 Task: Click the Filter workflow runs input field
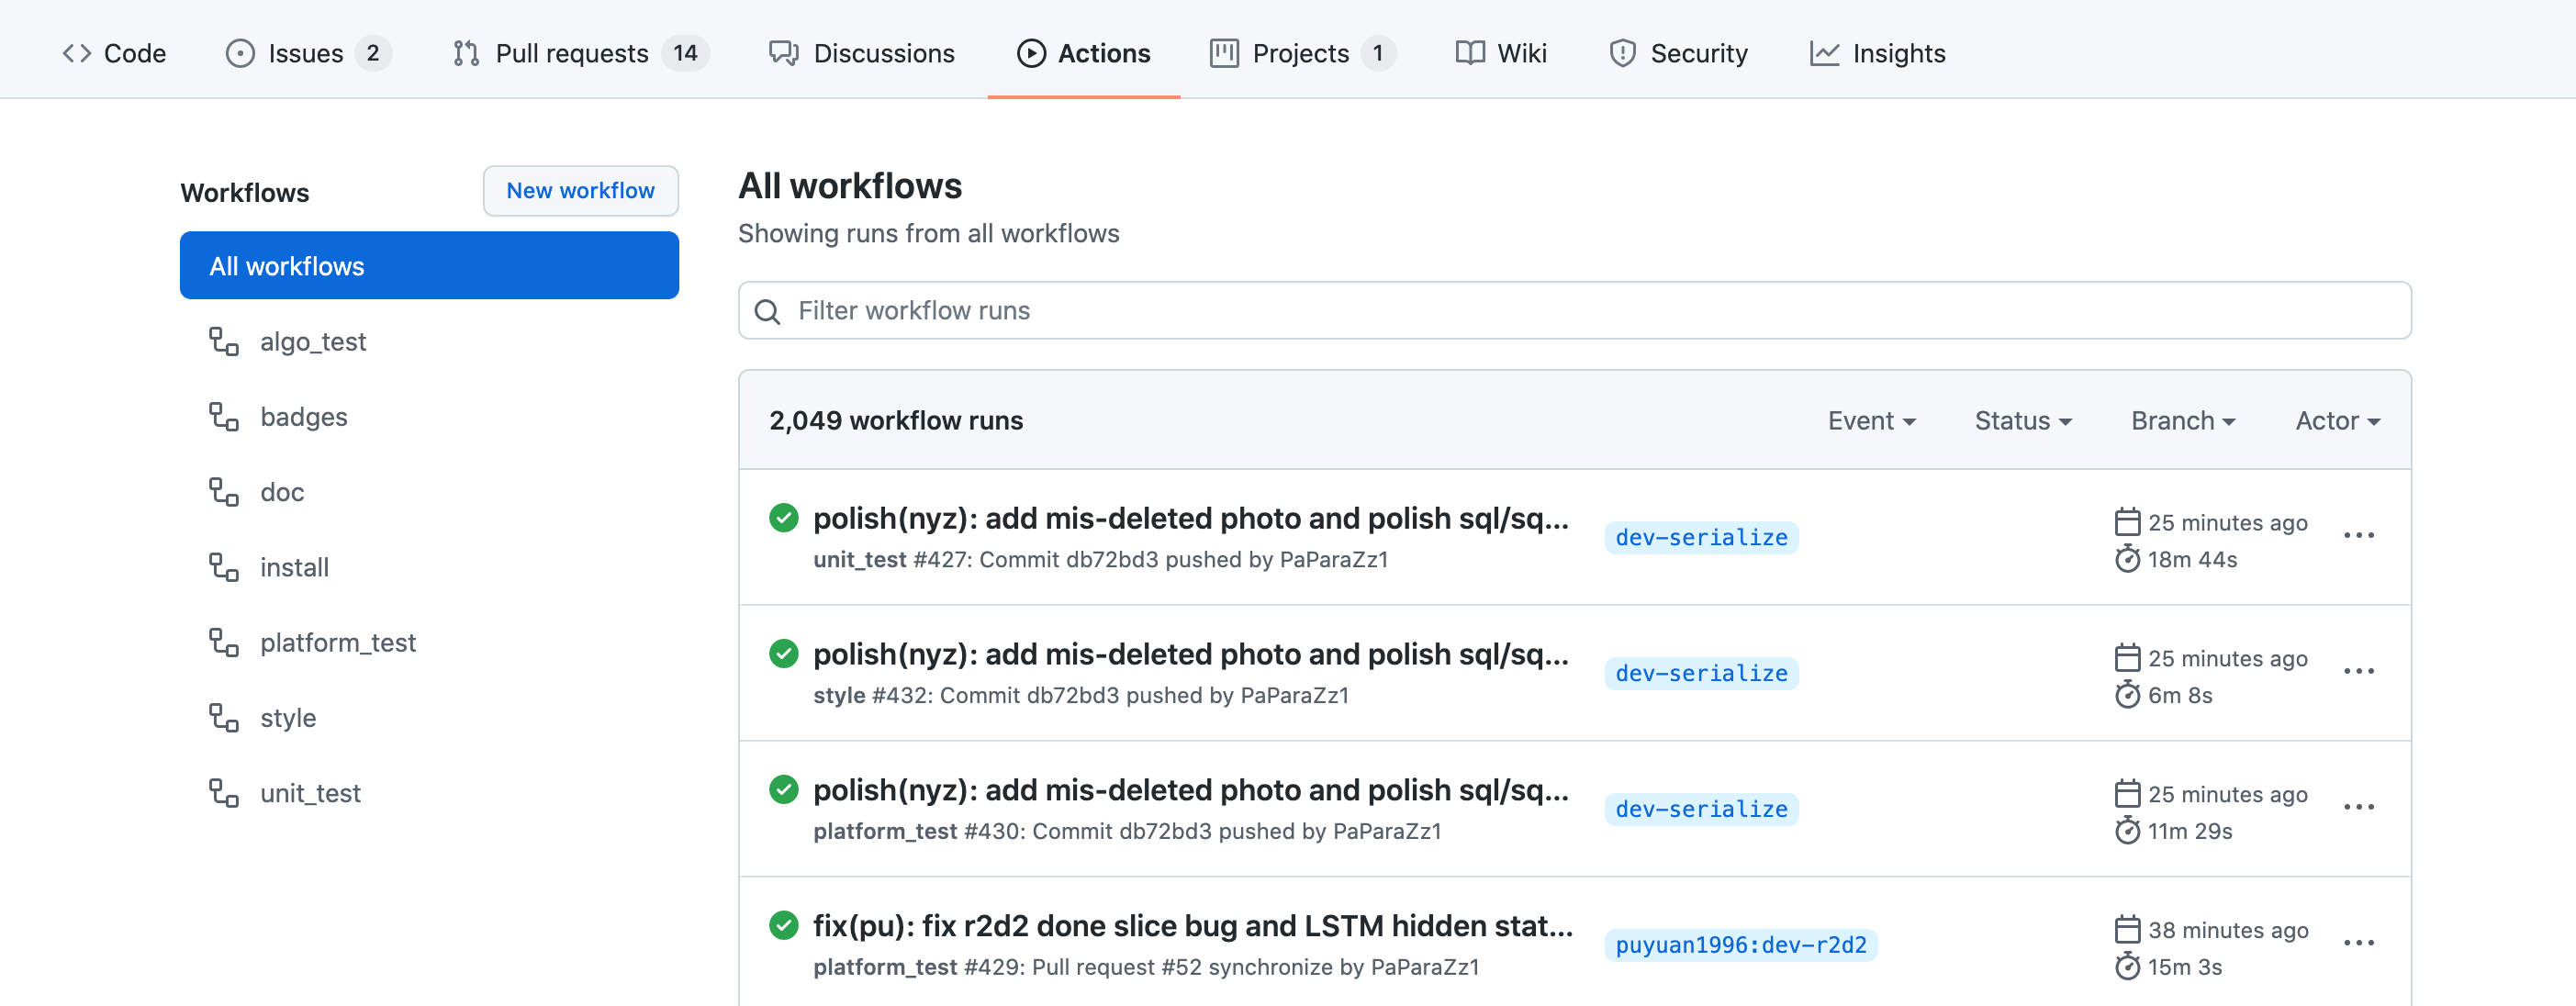click(1590, 311)
